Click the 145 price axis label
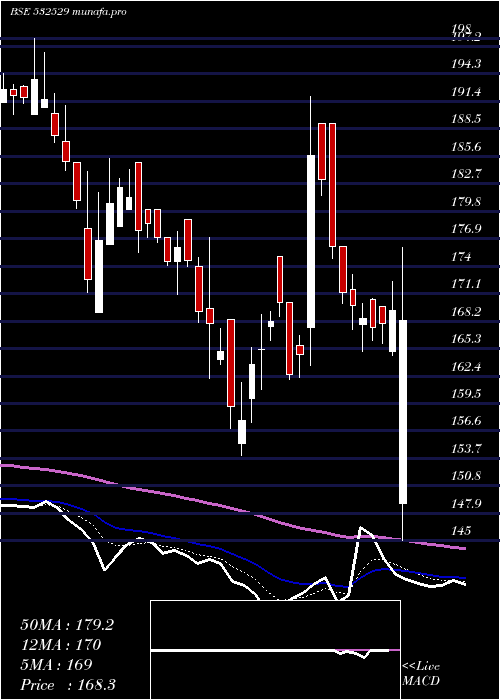 (x=461, y=531)
